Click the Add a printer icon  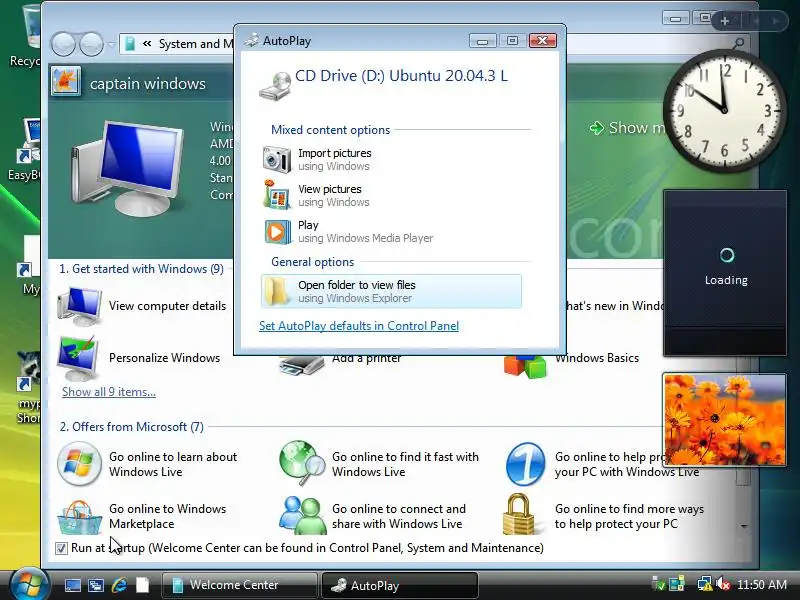[301, 365]
